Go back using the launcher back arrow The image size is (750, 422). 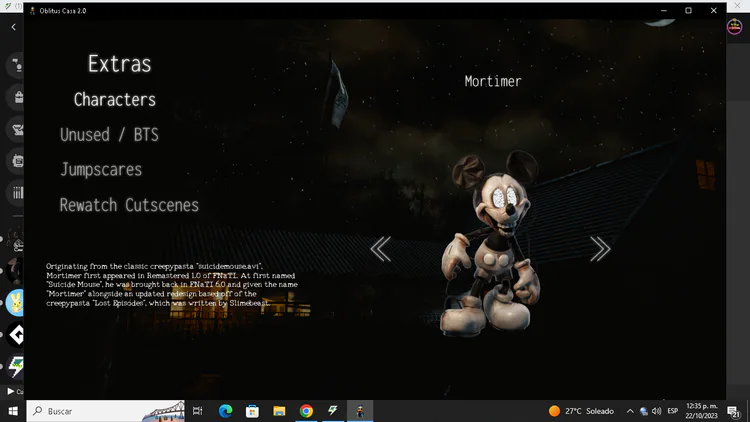(13, 27)
